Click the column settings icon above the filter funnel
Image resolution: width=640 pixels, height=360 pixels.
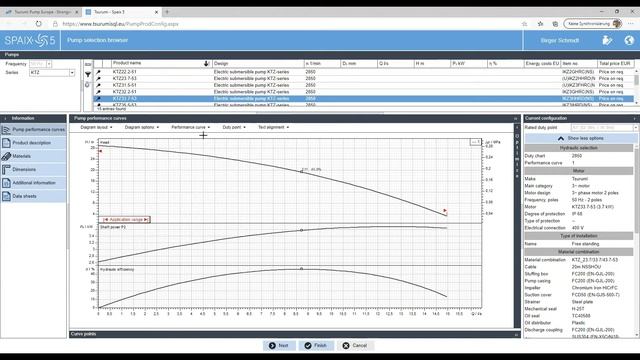click(88, 64)
